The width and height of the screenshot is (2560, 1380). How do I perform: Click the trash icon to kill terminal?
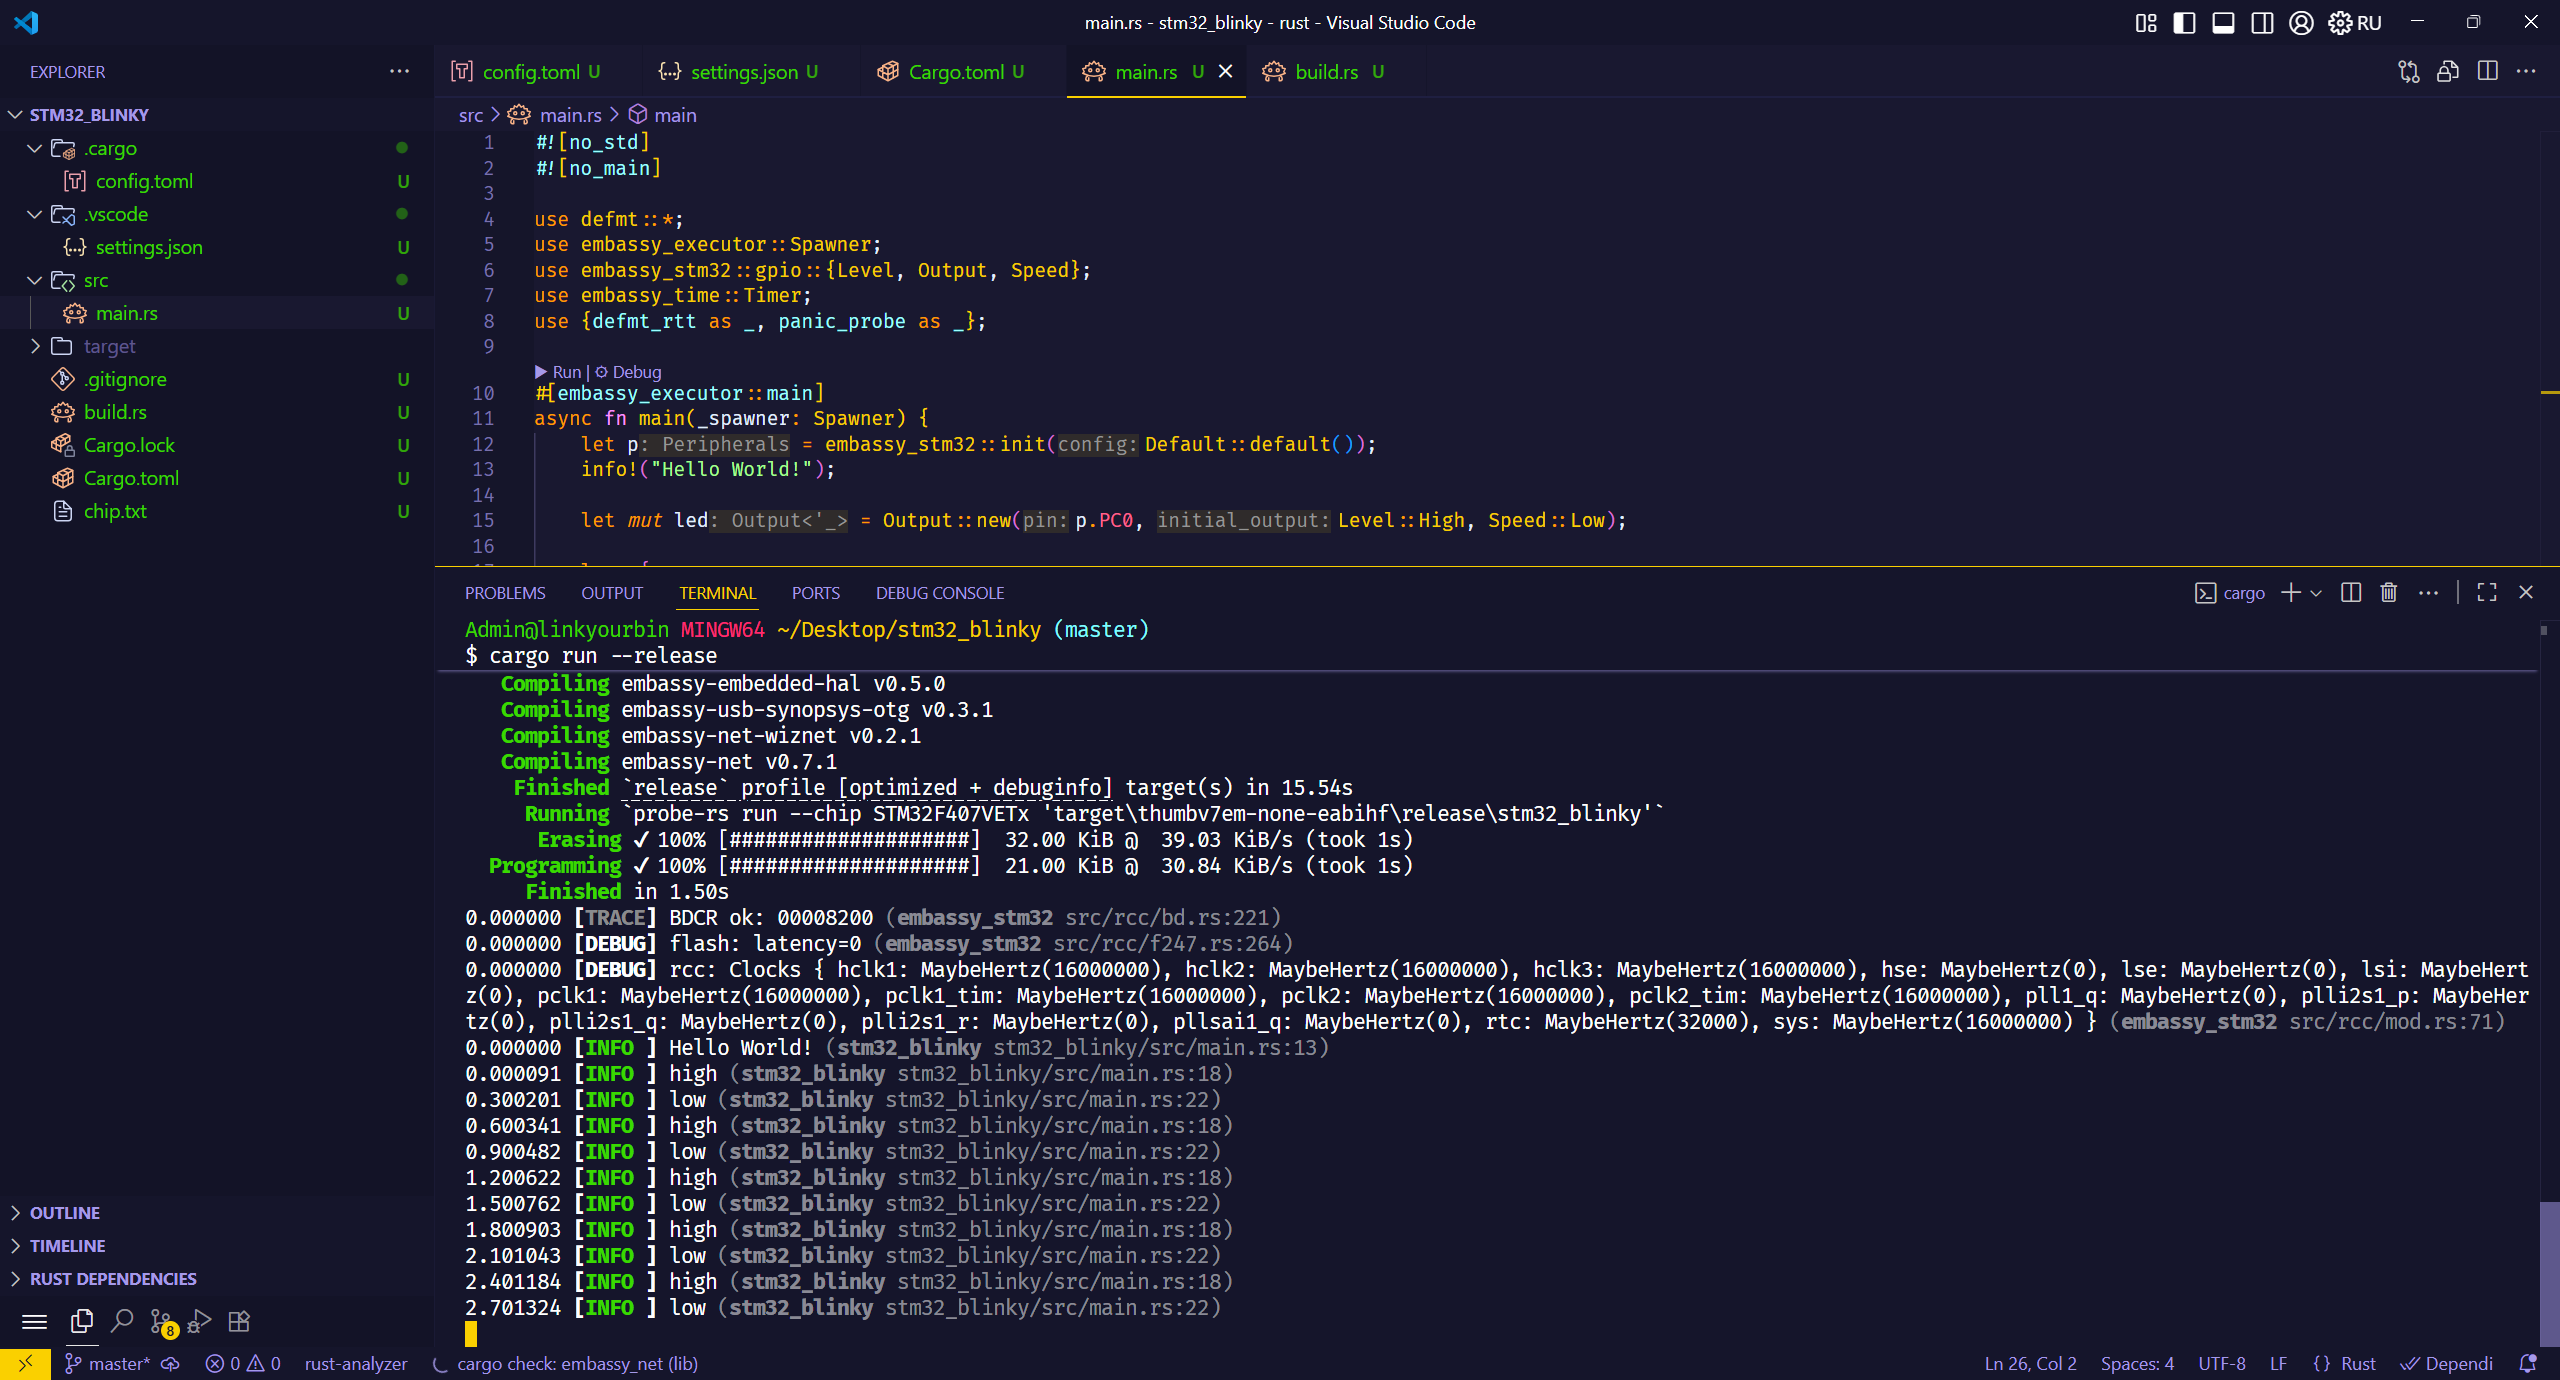(2389, 593)
